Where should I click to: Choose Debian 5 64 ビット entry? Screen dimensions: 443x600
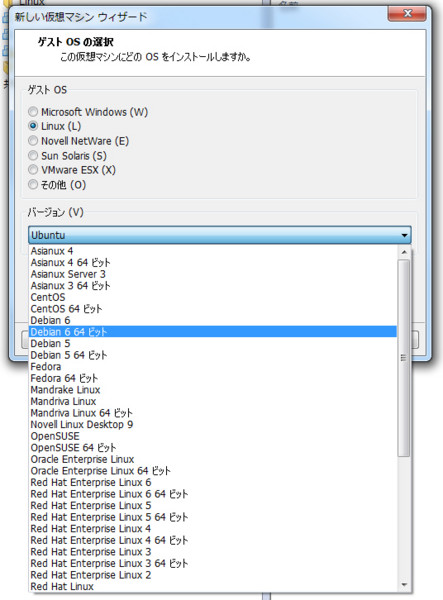click(213, 355)
